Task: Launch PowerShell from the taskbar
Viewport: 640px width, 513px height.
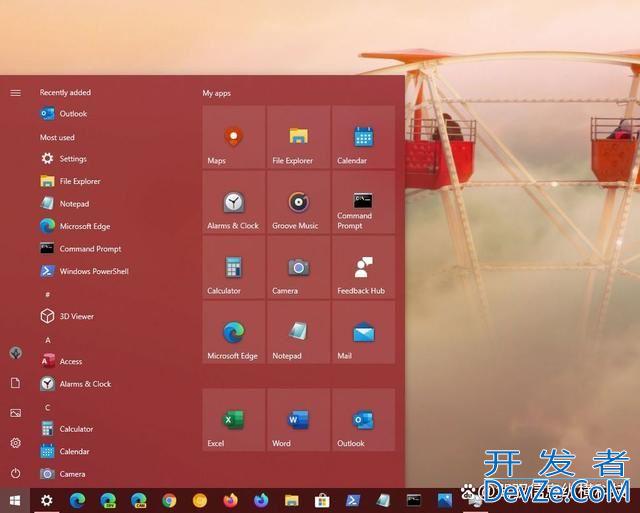Action: (353, 500)
